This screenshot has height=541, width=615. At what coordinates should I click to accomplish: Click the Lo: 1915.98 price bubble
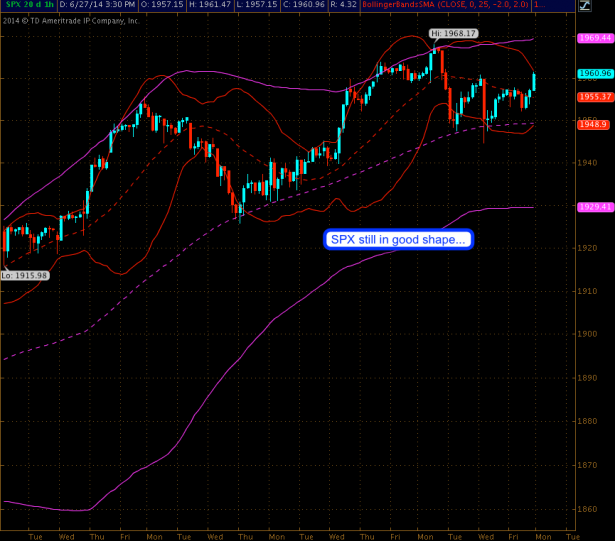[24, 275]
